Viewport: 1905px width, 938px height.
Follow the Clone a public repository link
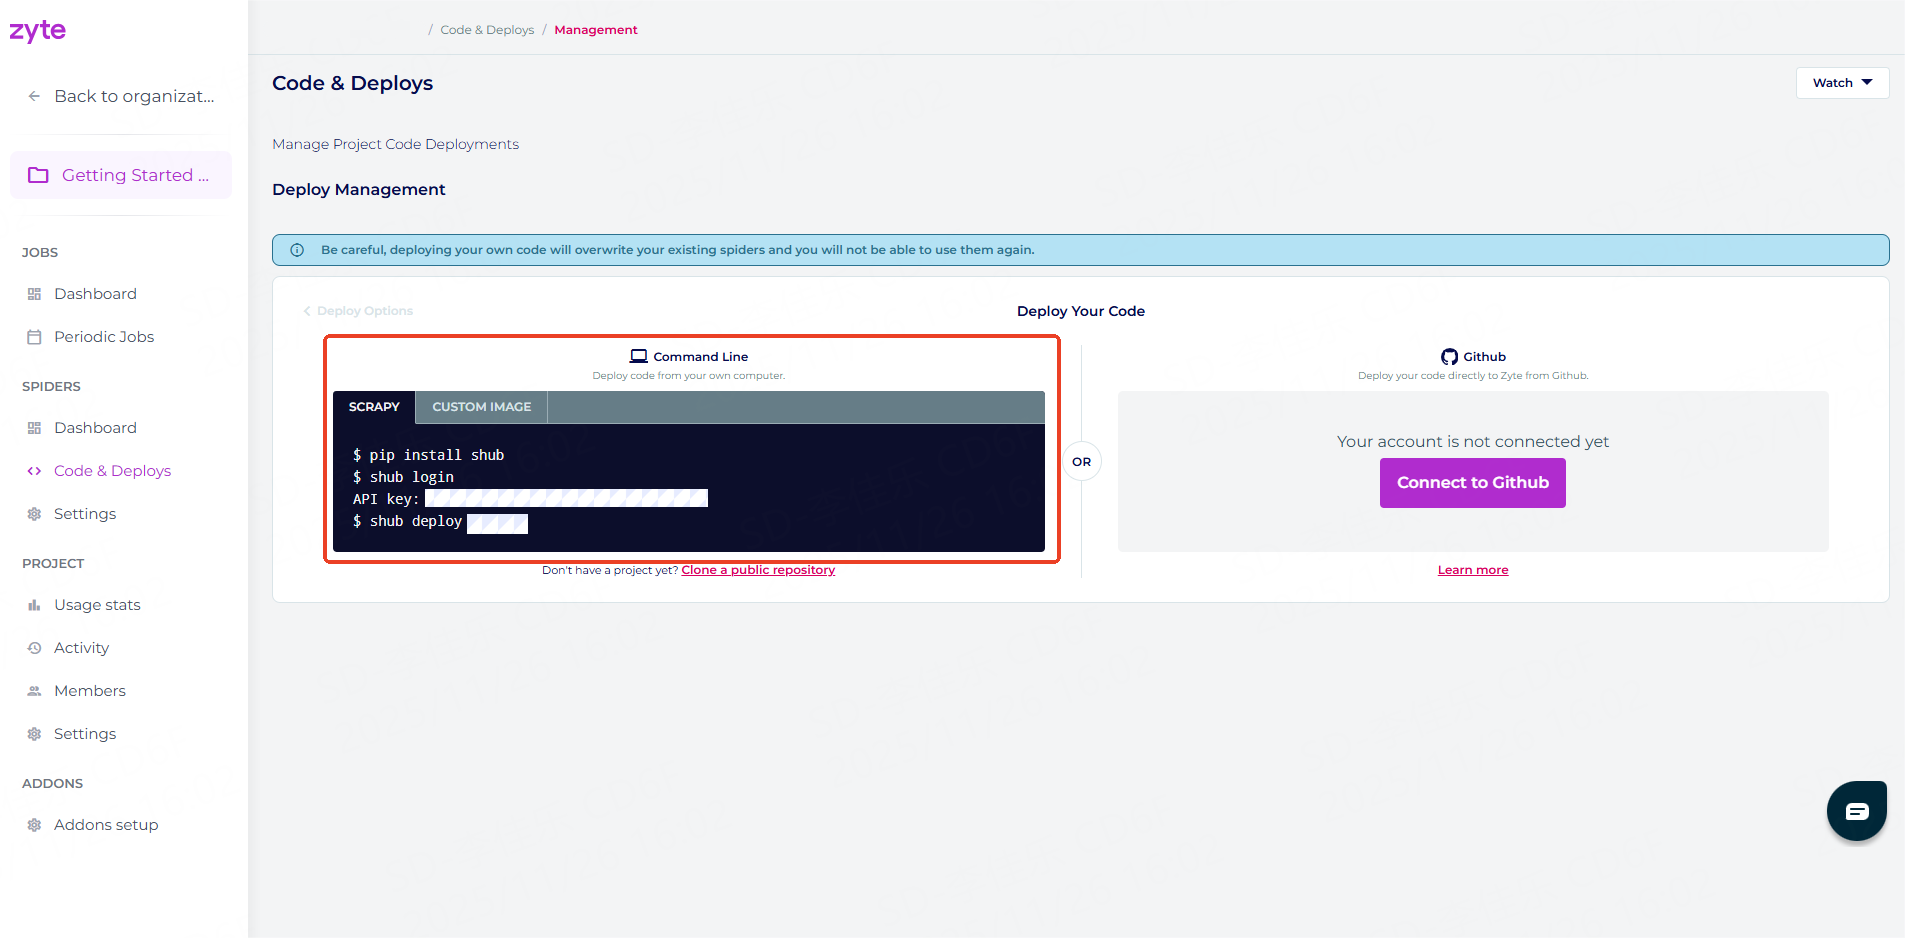point(758,569)
